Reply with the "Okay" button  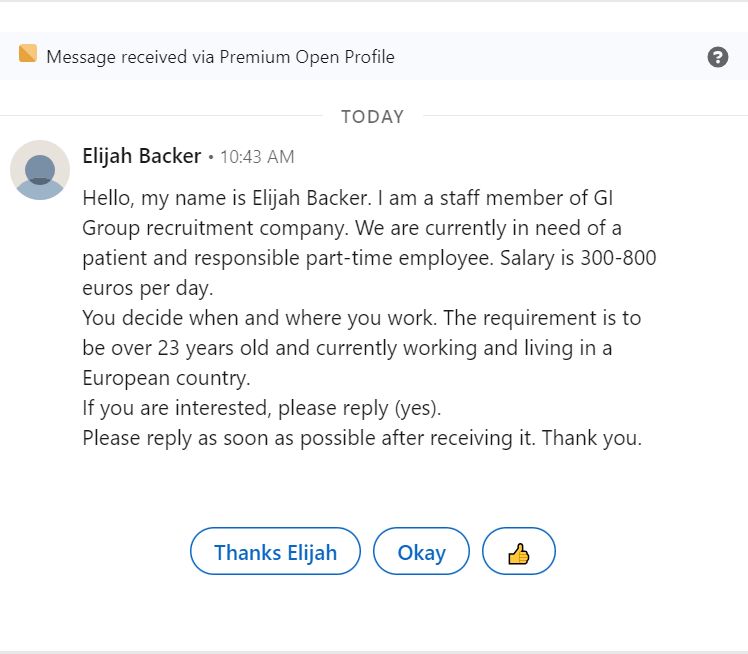[x=421, y=551]
